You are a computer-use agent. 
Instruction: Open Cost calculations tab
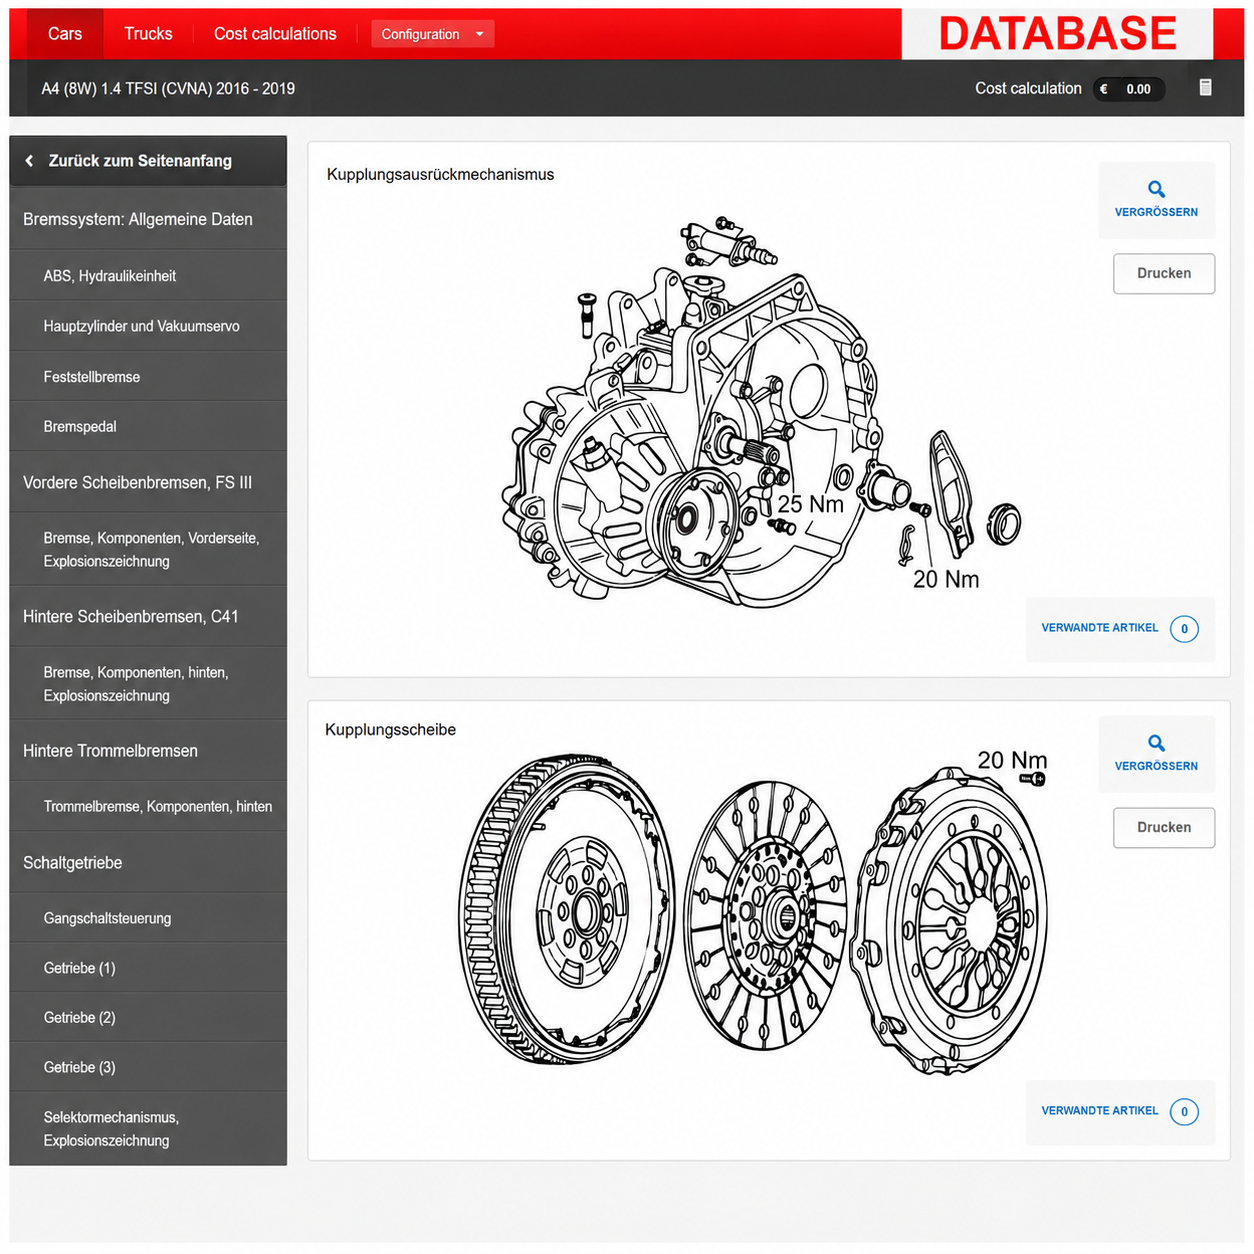pyautogui.click(x=275, y=34)
